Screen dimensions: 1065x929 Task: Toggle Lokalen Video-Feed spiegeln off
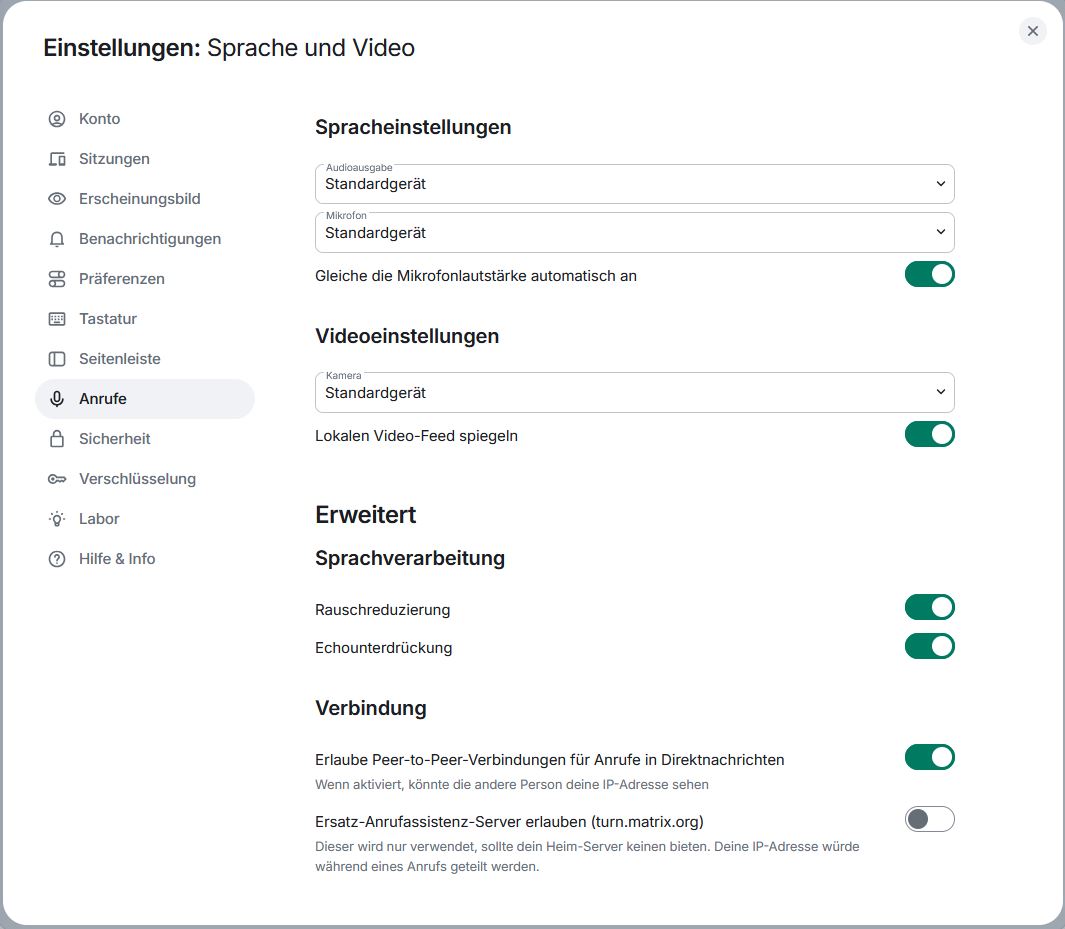point(929,434)
